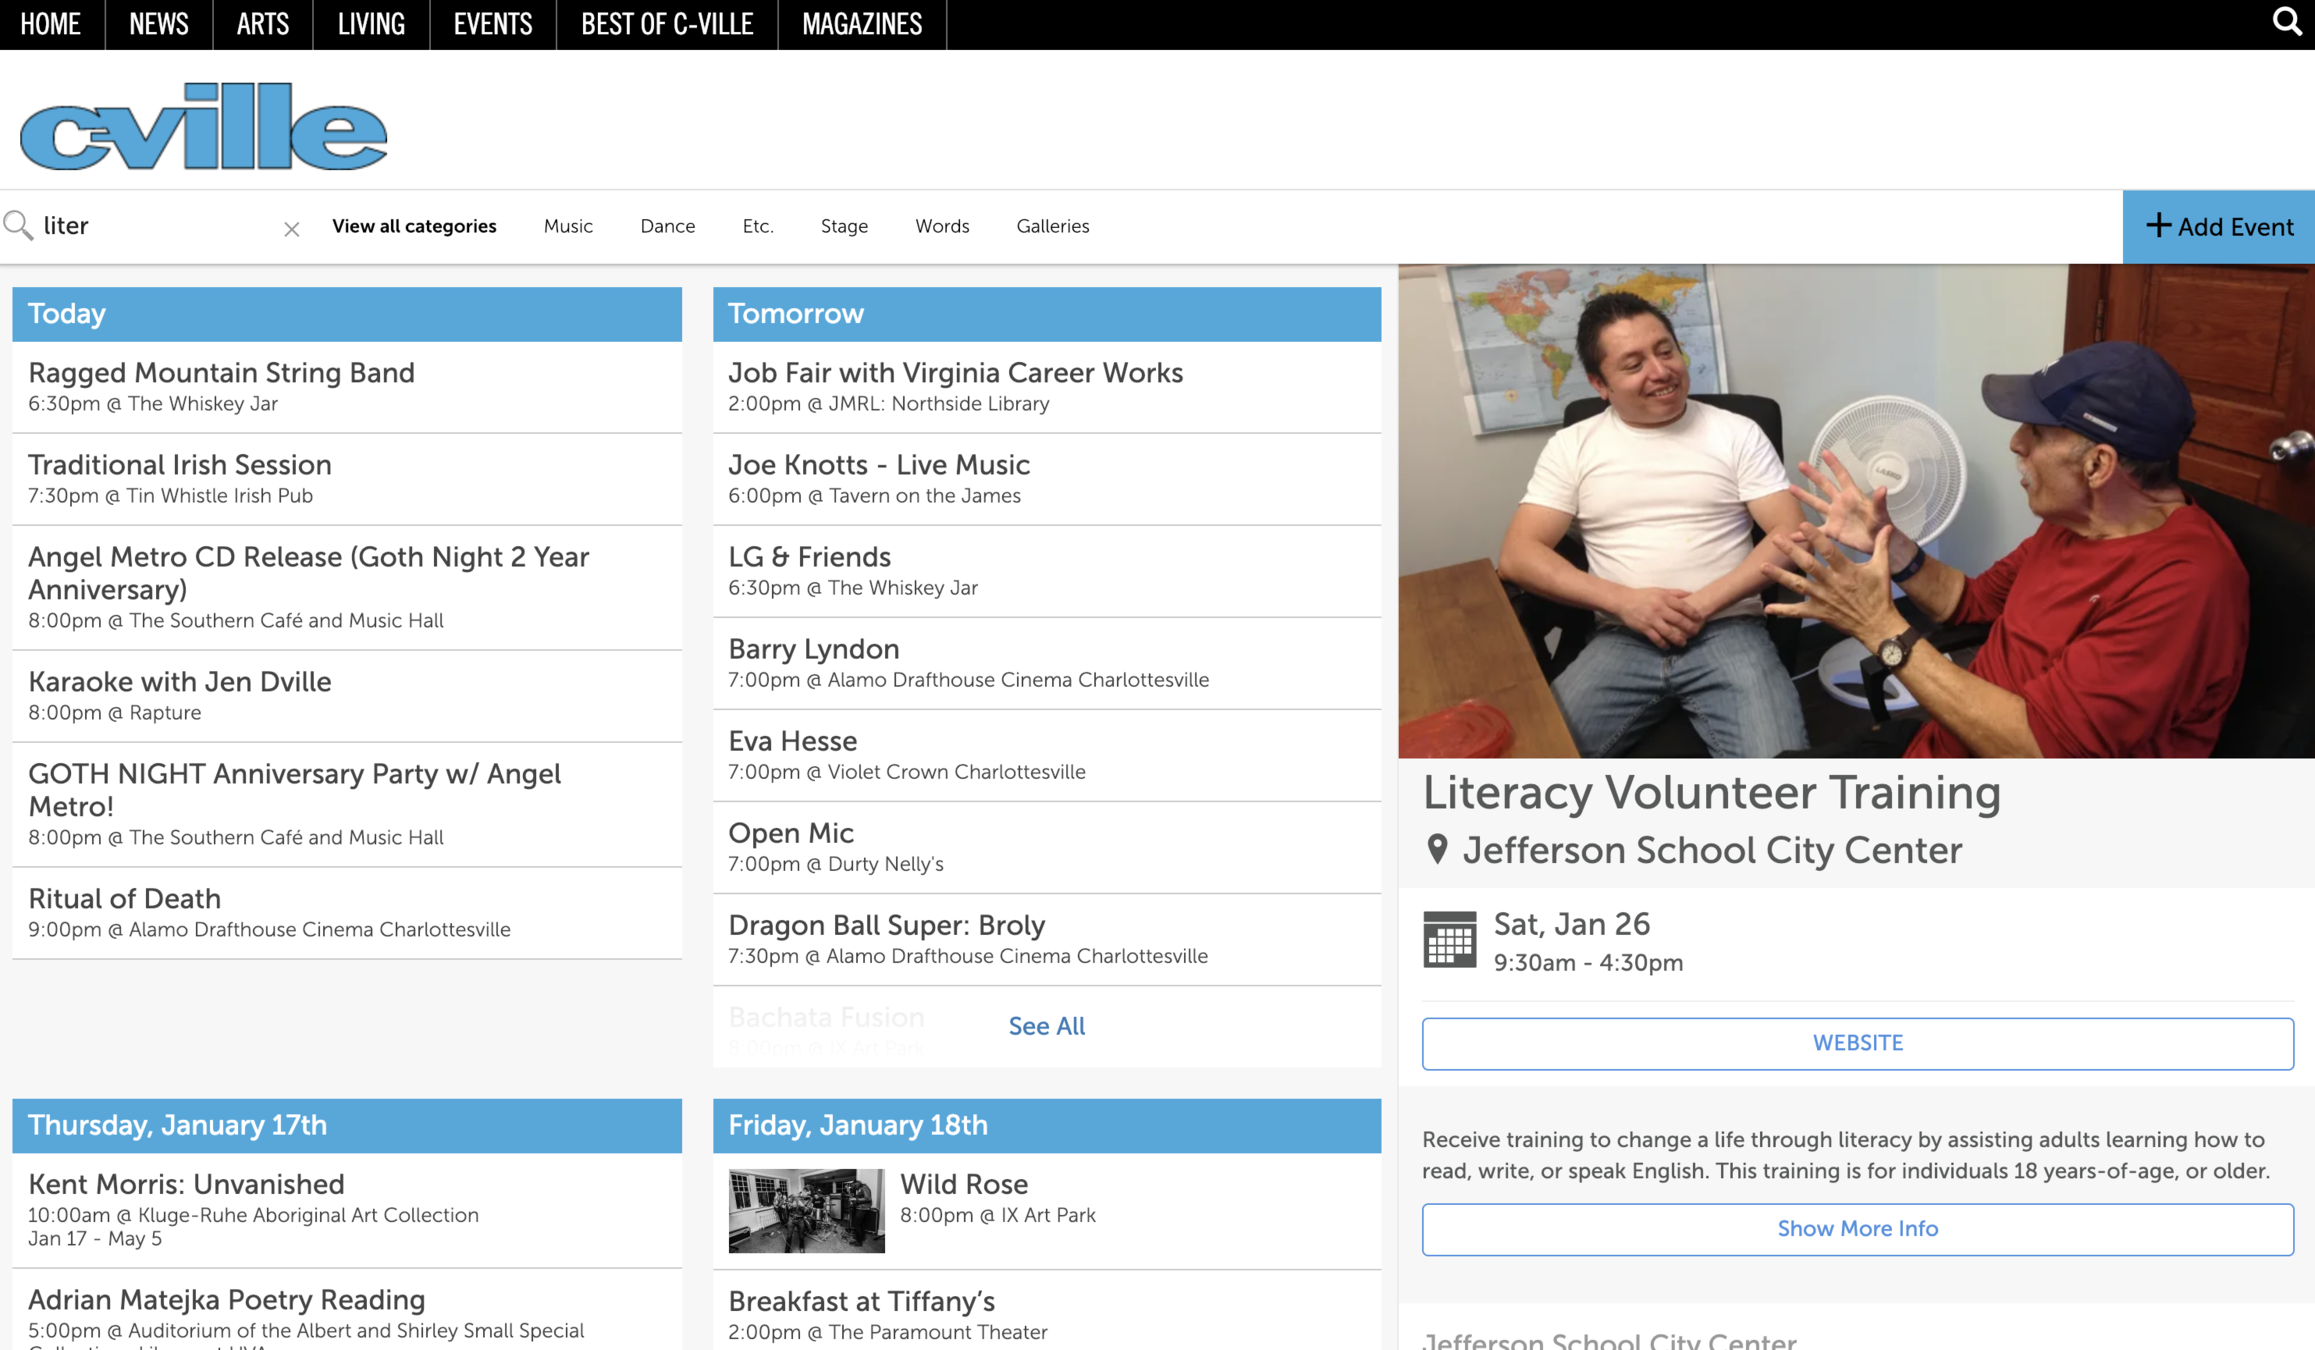Clear the 'liter' search text
The image size is (2315, 1350).
click(291, 229)
